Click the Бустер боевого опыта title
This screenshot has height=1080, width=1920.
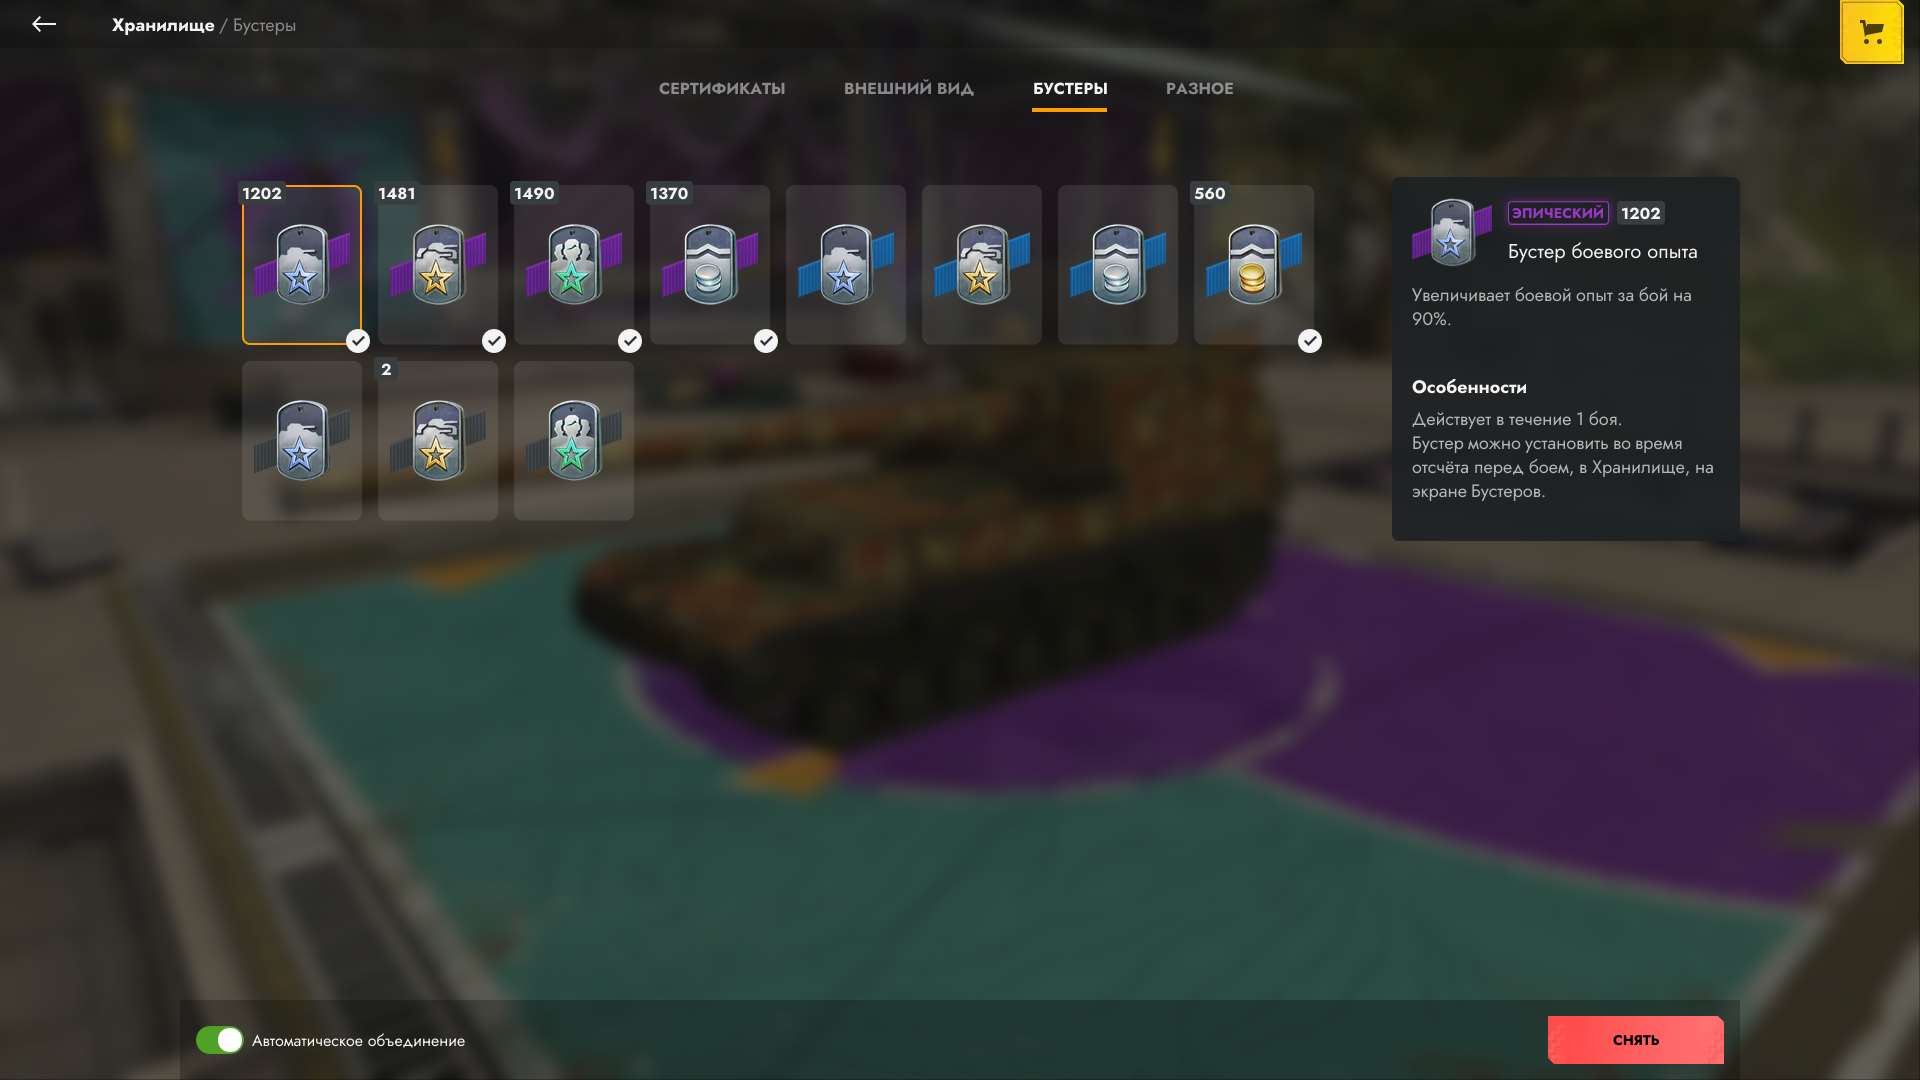point(1602,252)
